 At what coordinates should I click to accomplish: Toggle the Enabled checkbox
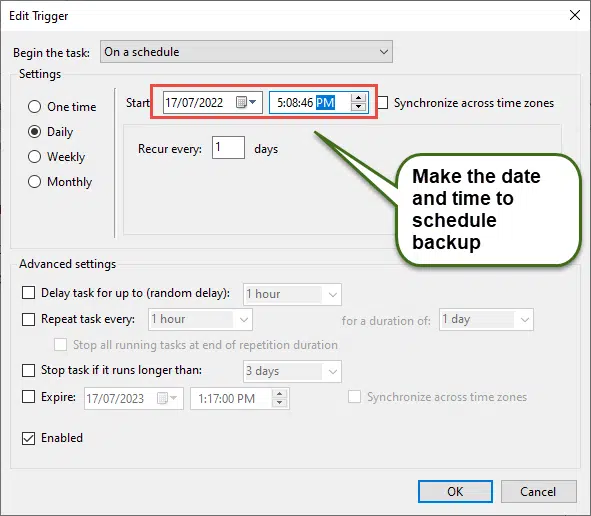[x=29, y=438]
